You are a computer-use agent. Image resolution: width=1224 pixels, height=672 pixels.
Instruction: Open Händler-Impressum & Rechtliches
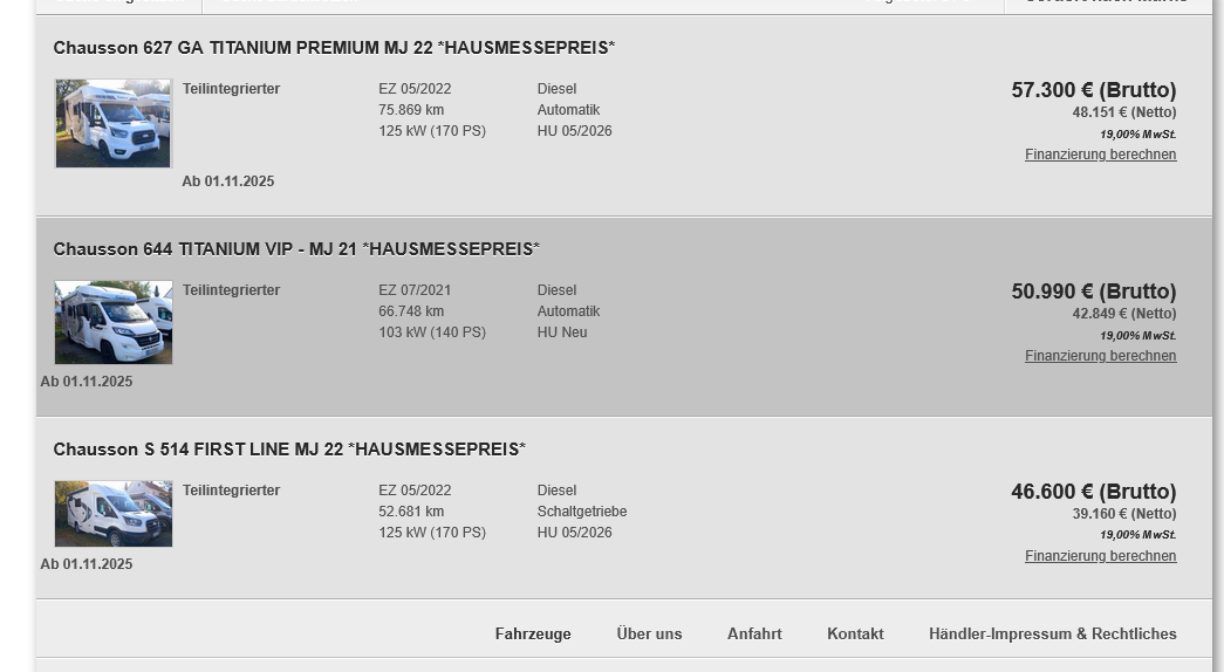(1052, 633)
